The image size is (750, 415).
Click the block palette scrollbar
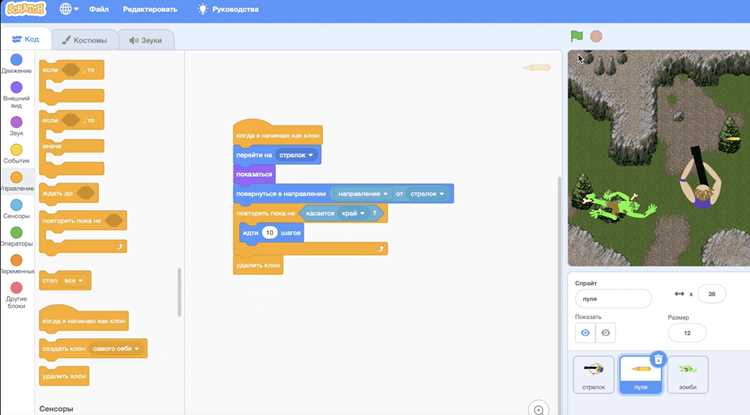(179, 292)
